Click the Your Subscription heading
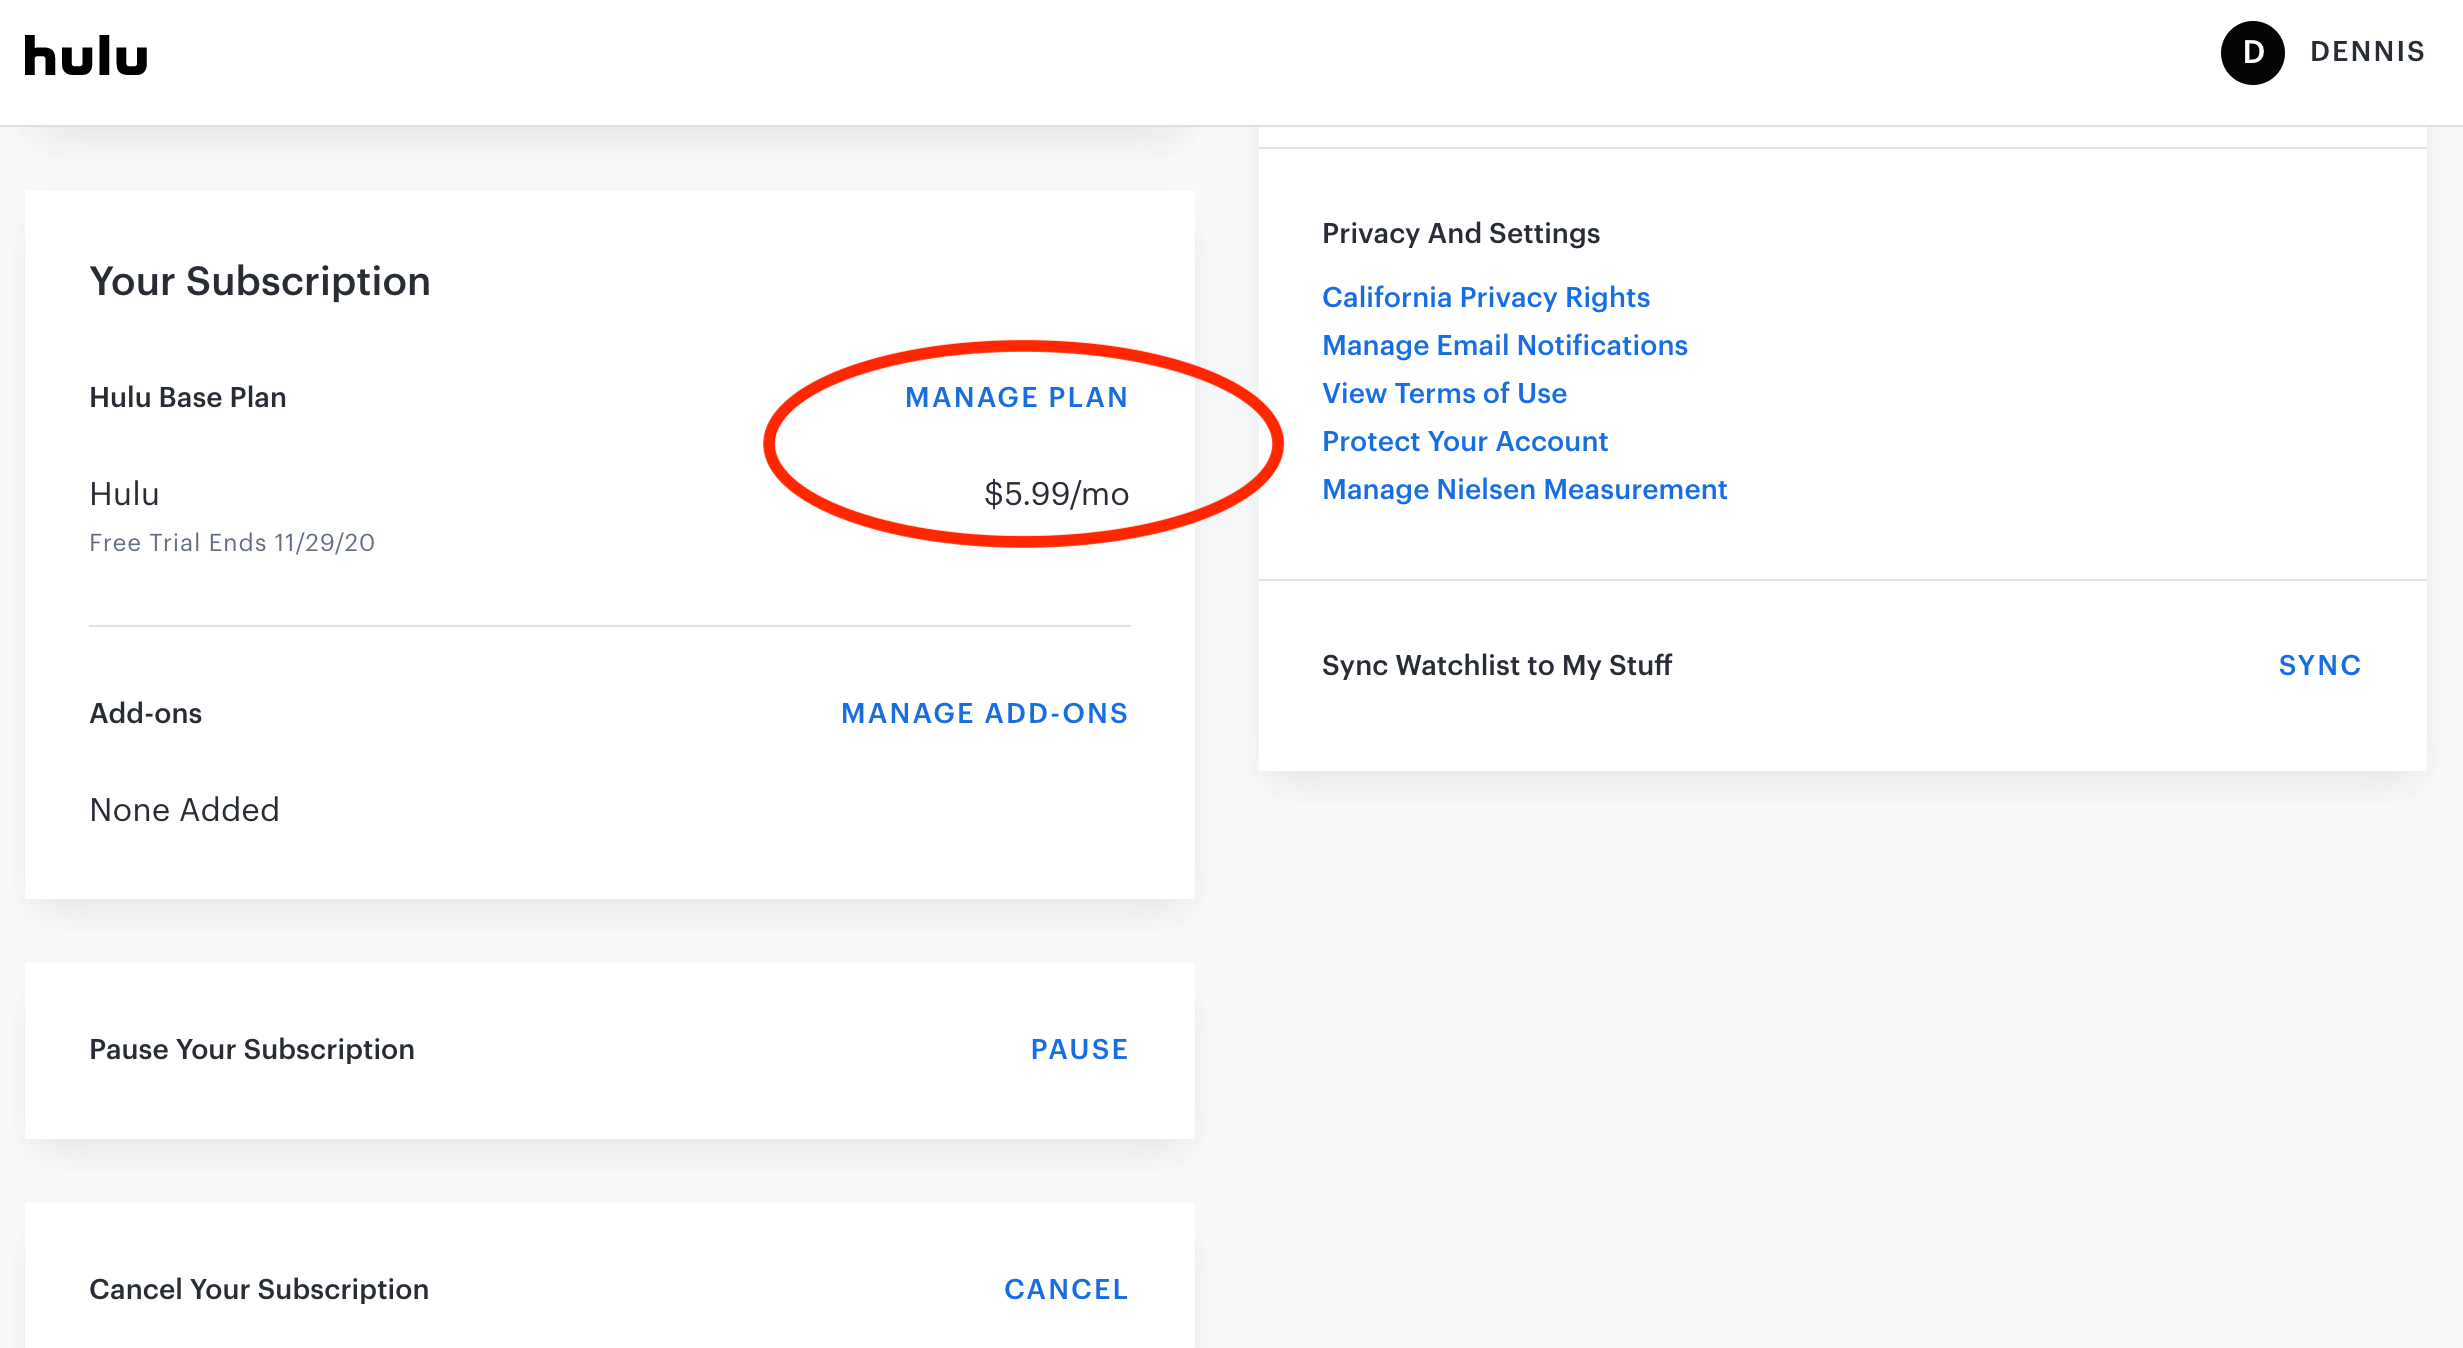 (260, 281)
